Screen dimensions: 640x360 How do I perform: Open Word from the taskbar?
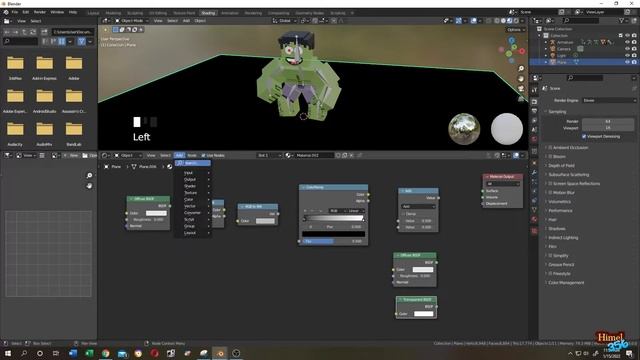pos(73,353)
